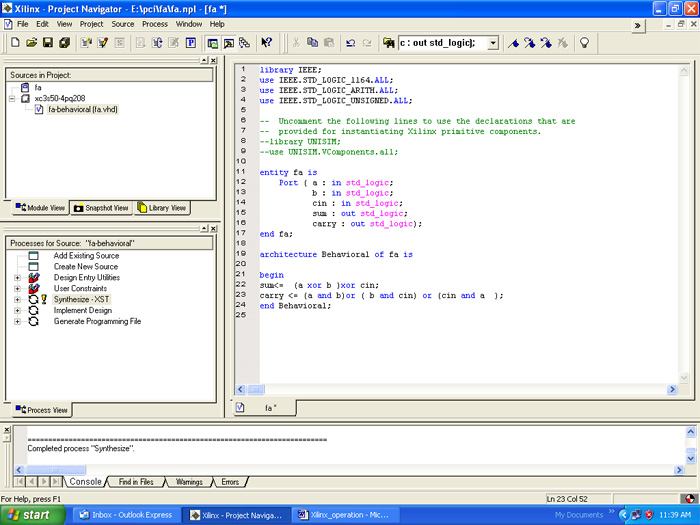Click the Find binoculars icon
This screenshot has width=700, height=525.
388,43
